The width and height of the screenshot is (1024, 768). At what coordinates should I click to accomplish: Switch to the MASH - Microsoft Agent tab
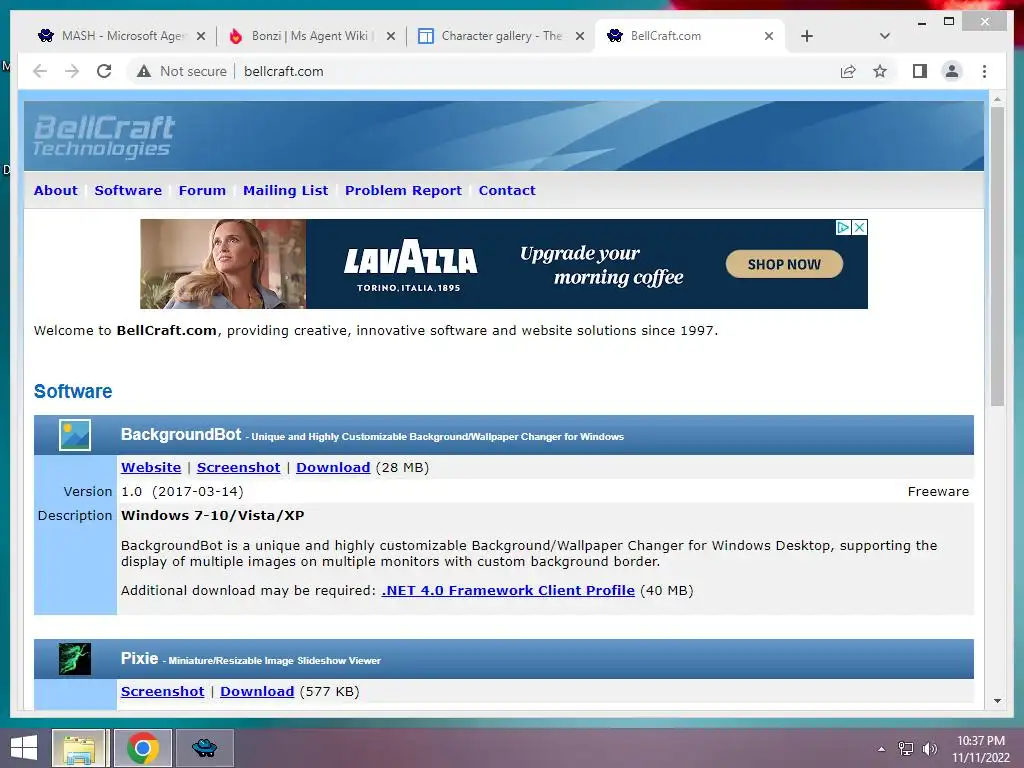122,36
